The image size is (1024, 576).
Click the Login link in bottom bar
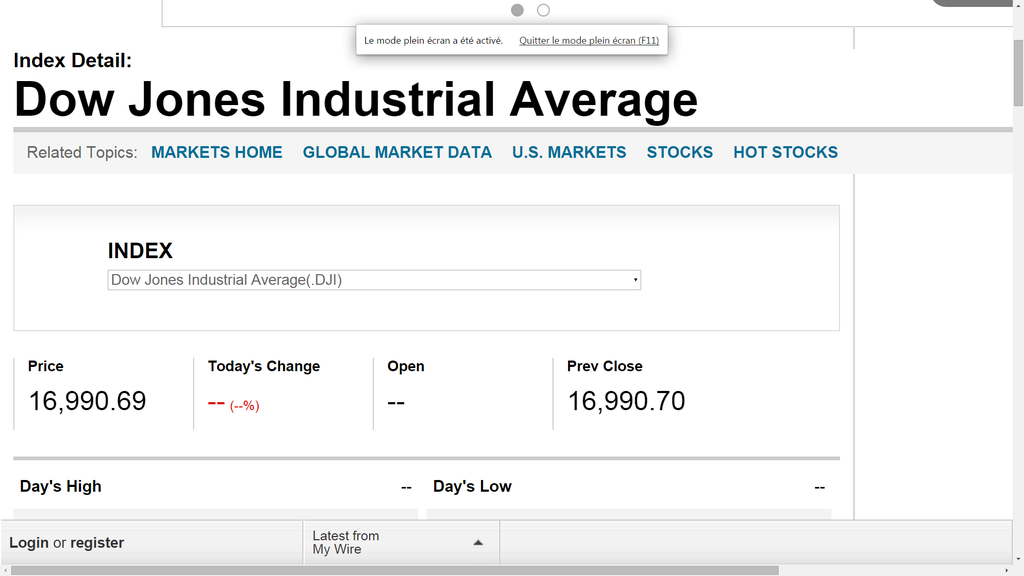tap(29, 543)
